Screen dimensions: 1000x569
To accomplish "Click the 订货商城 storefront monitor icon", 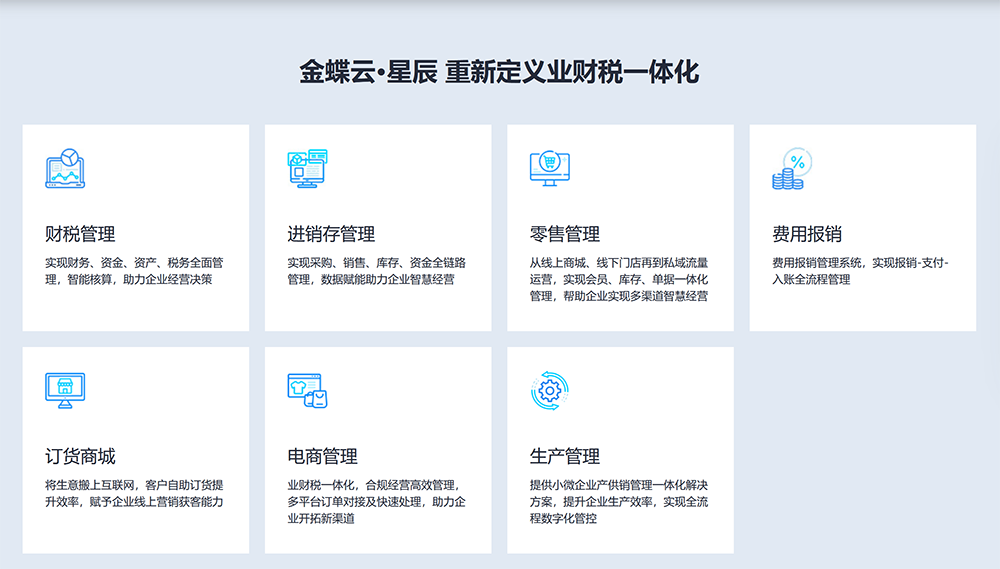I will 65,390.
